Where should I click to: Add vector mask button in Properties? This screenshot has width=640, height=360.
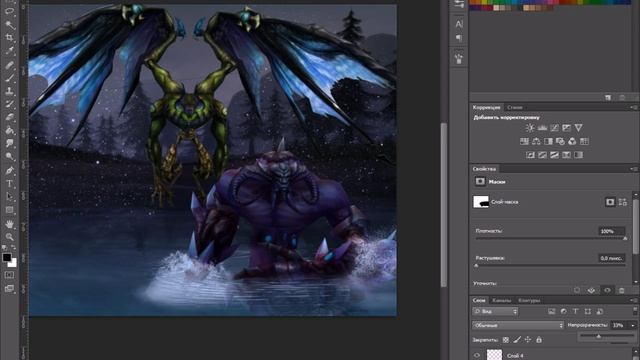(622, 202)
